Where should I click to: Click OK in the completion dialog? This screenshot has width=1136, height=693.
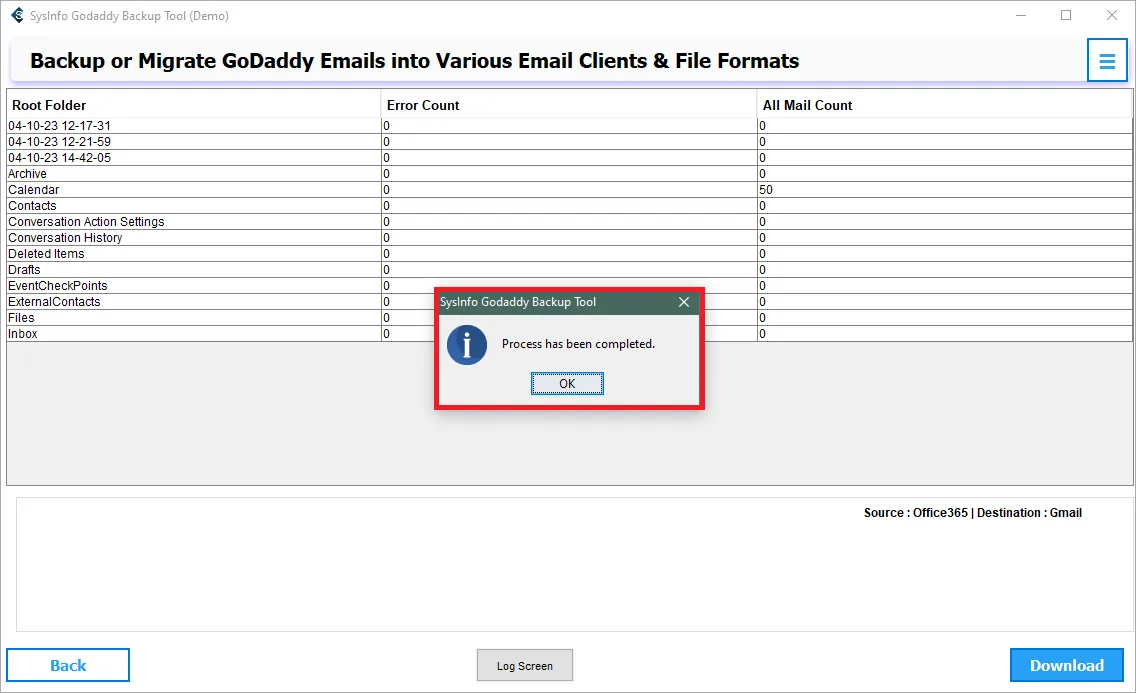(567, 384)
